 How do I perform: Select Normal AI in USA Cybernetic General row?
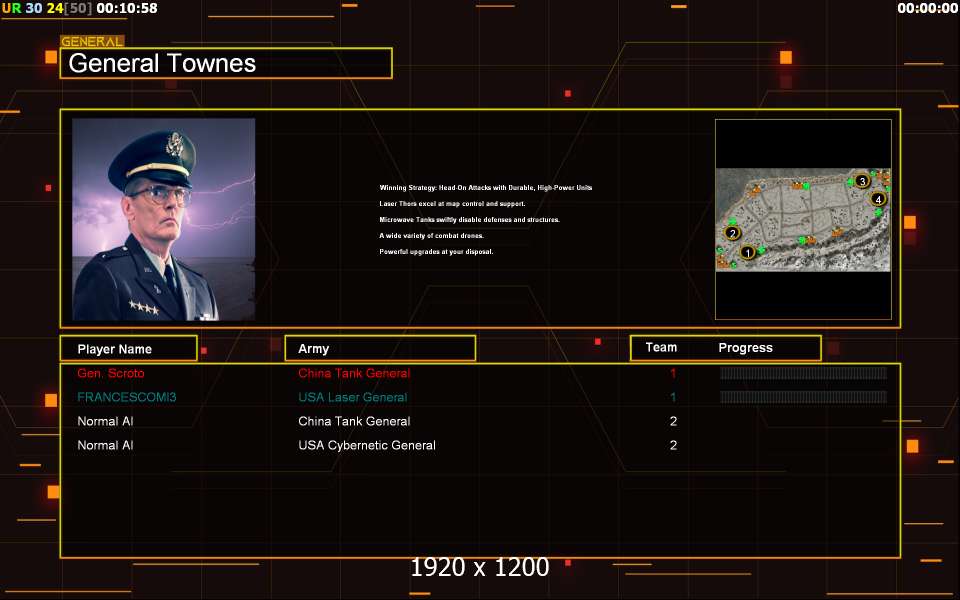[105, 445]
